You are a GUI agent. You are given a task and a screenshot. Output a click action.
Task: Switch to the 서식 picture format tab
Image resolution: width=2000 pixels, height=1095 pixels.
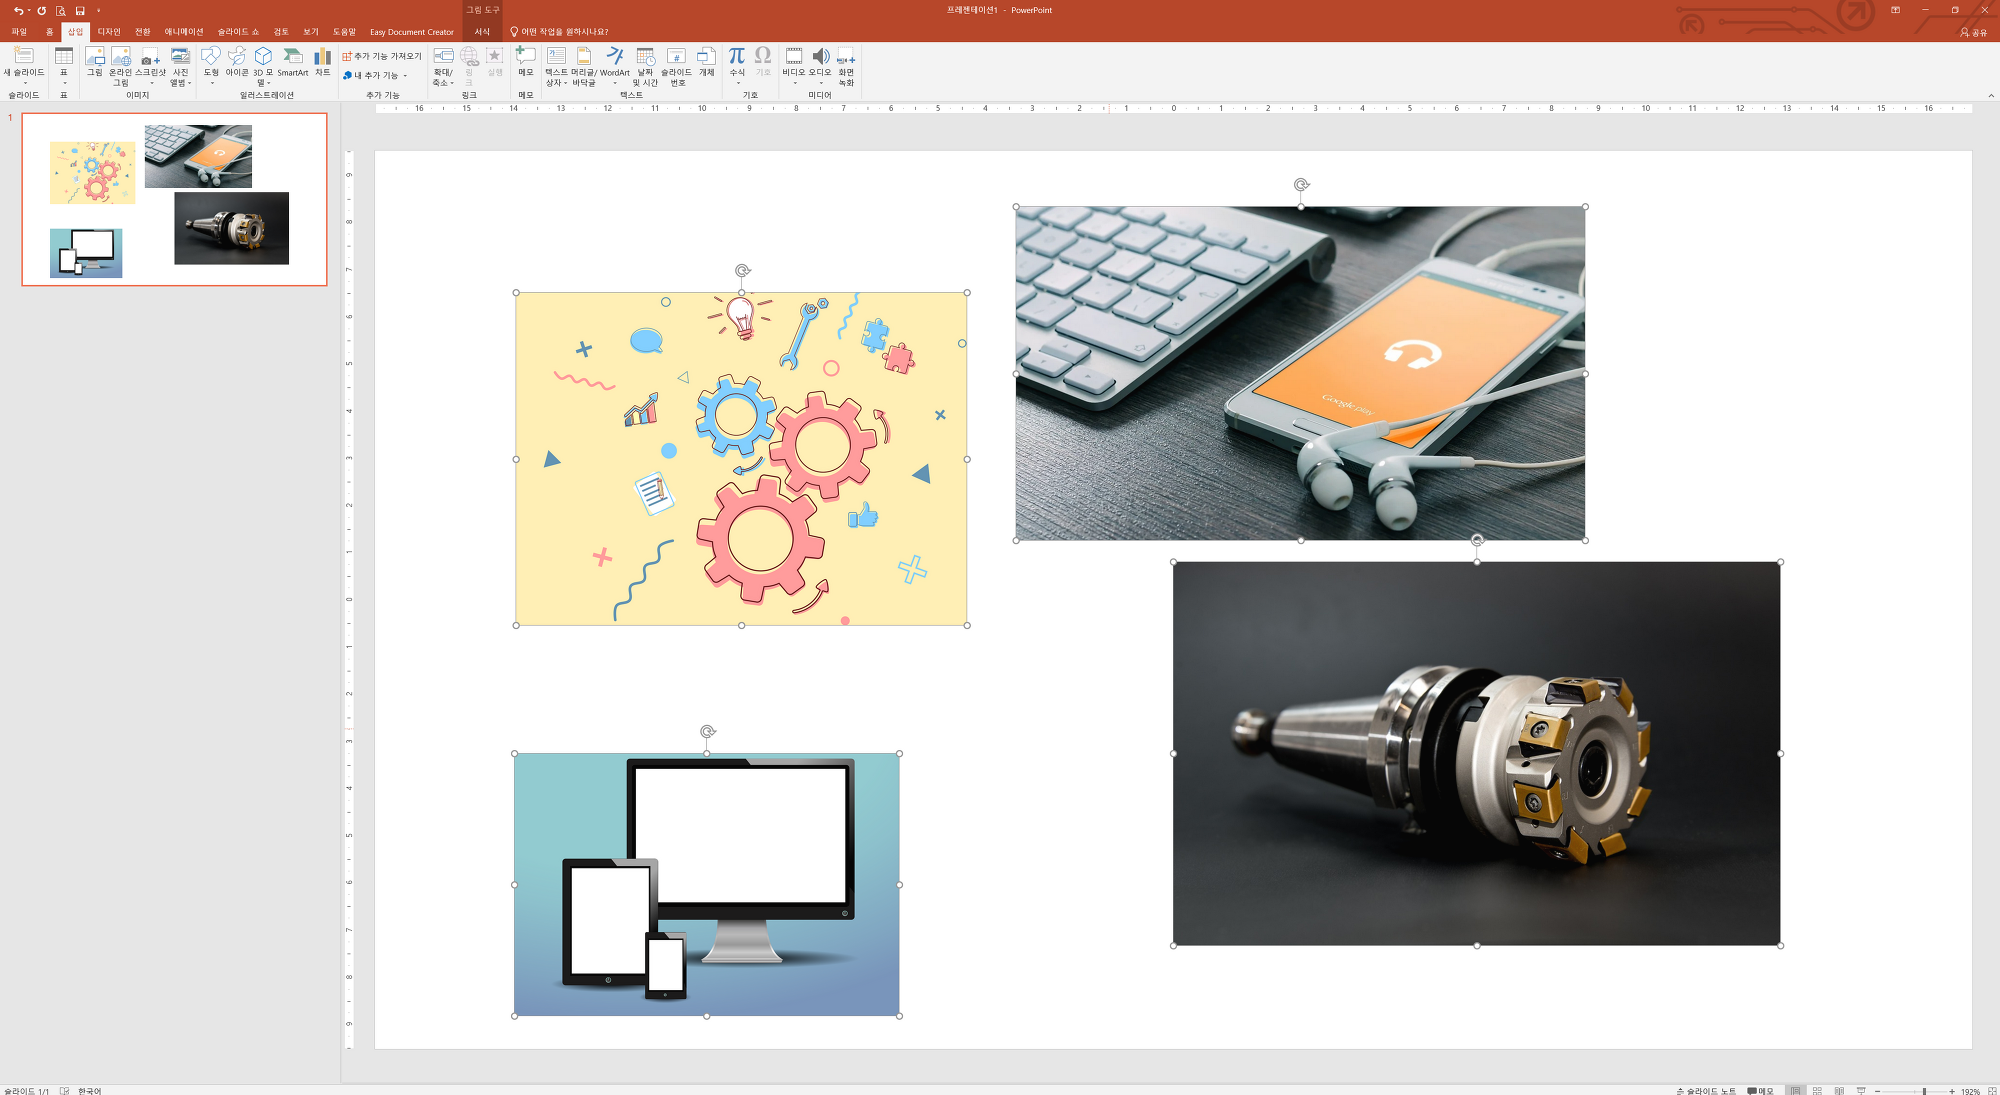coord(482,32)
